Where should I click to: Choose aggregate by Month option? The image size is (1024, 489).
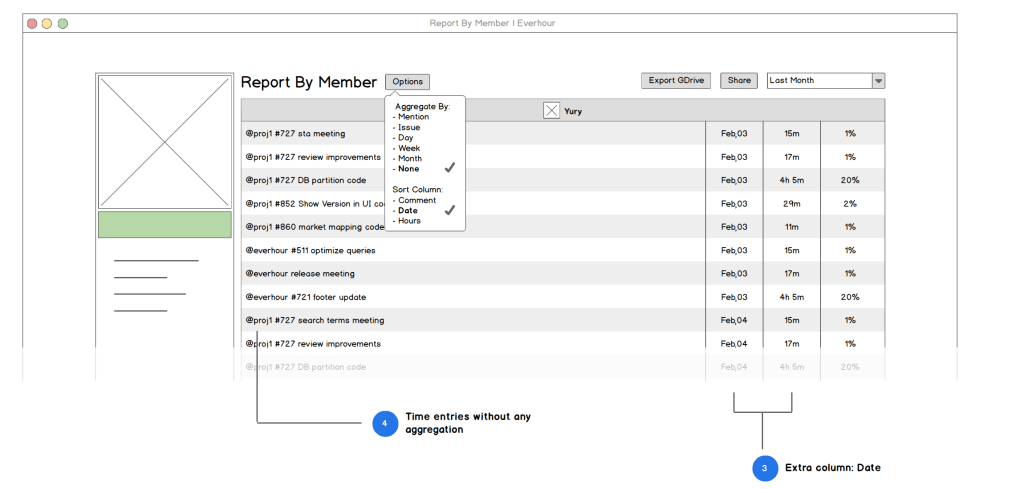pos(410,158)
